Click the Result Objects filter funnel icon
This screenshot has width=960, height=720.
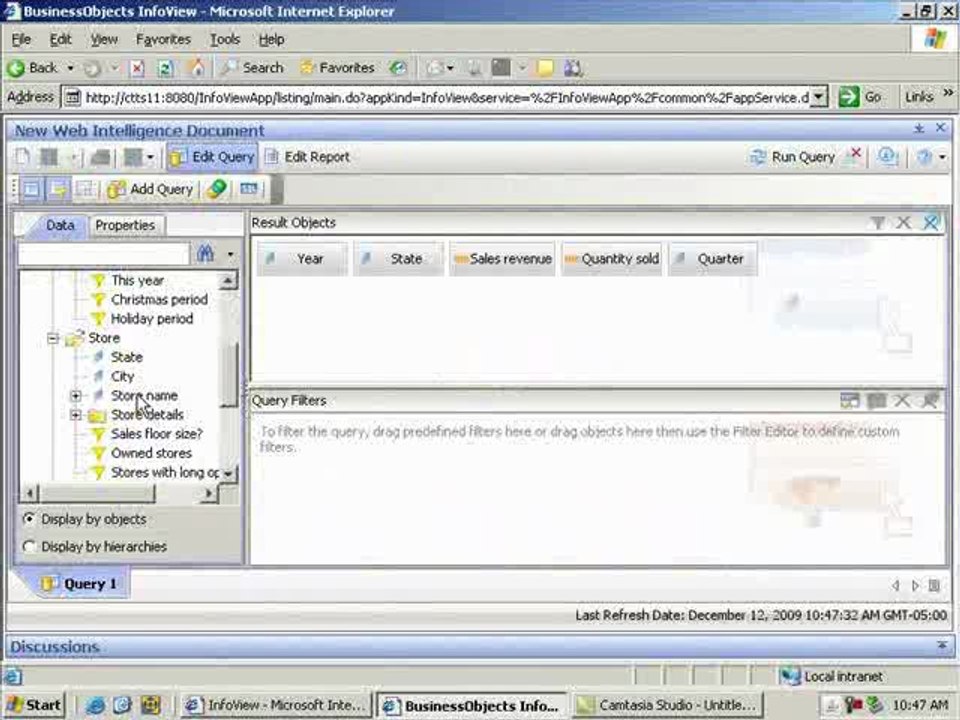(878, 223)
